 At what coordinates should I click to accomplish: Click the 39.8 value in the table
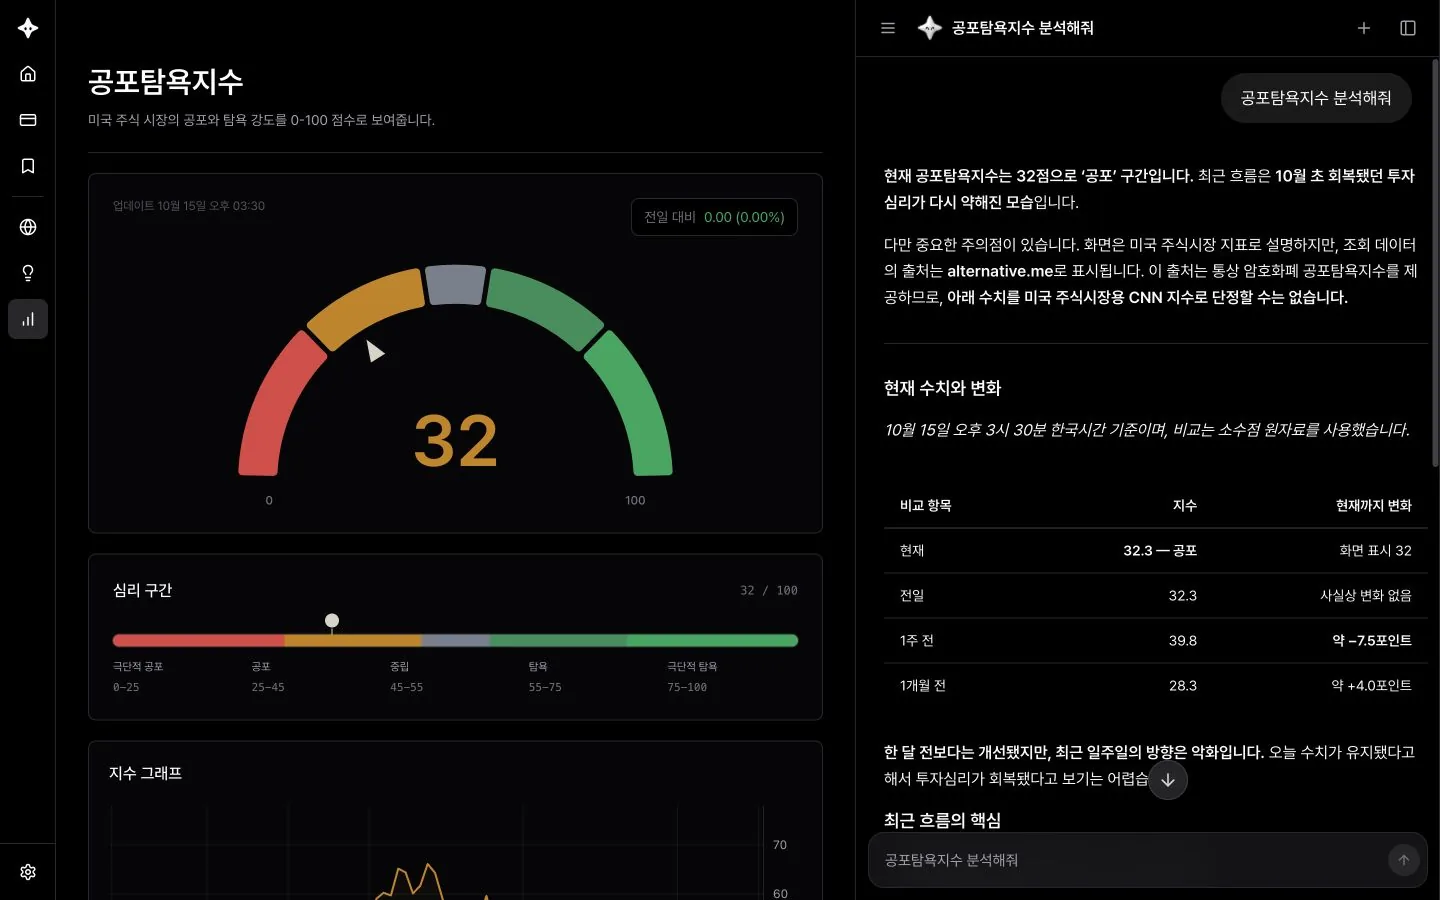pyautogui.click(x=1183, y=640)
